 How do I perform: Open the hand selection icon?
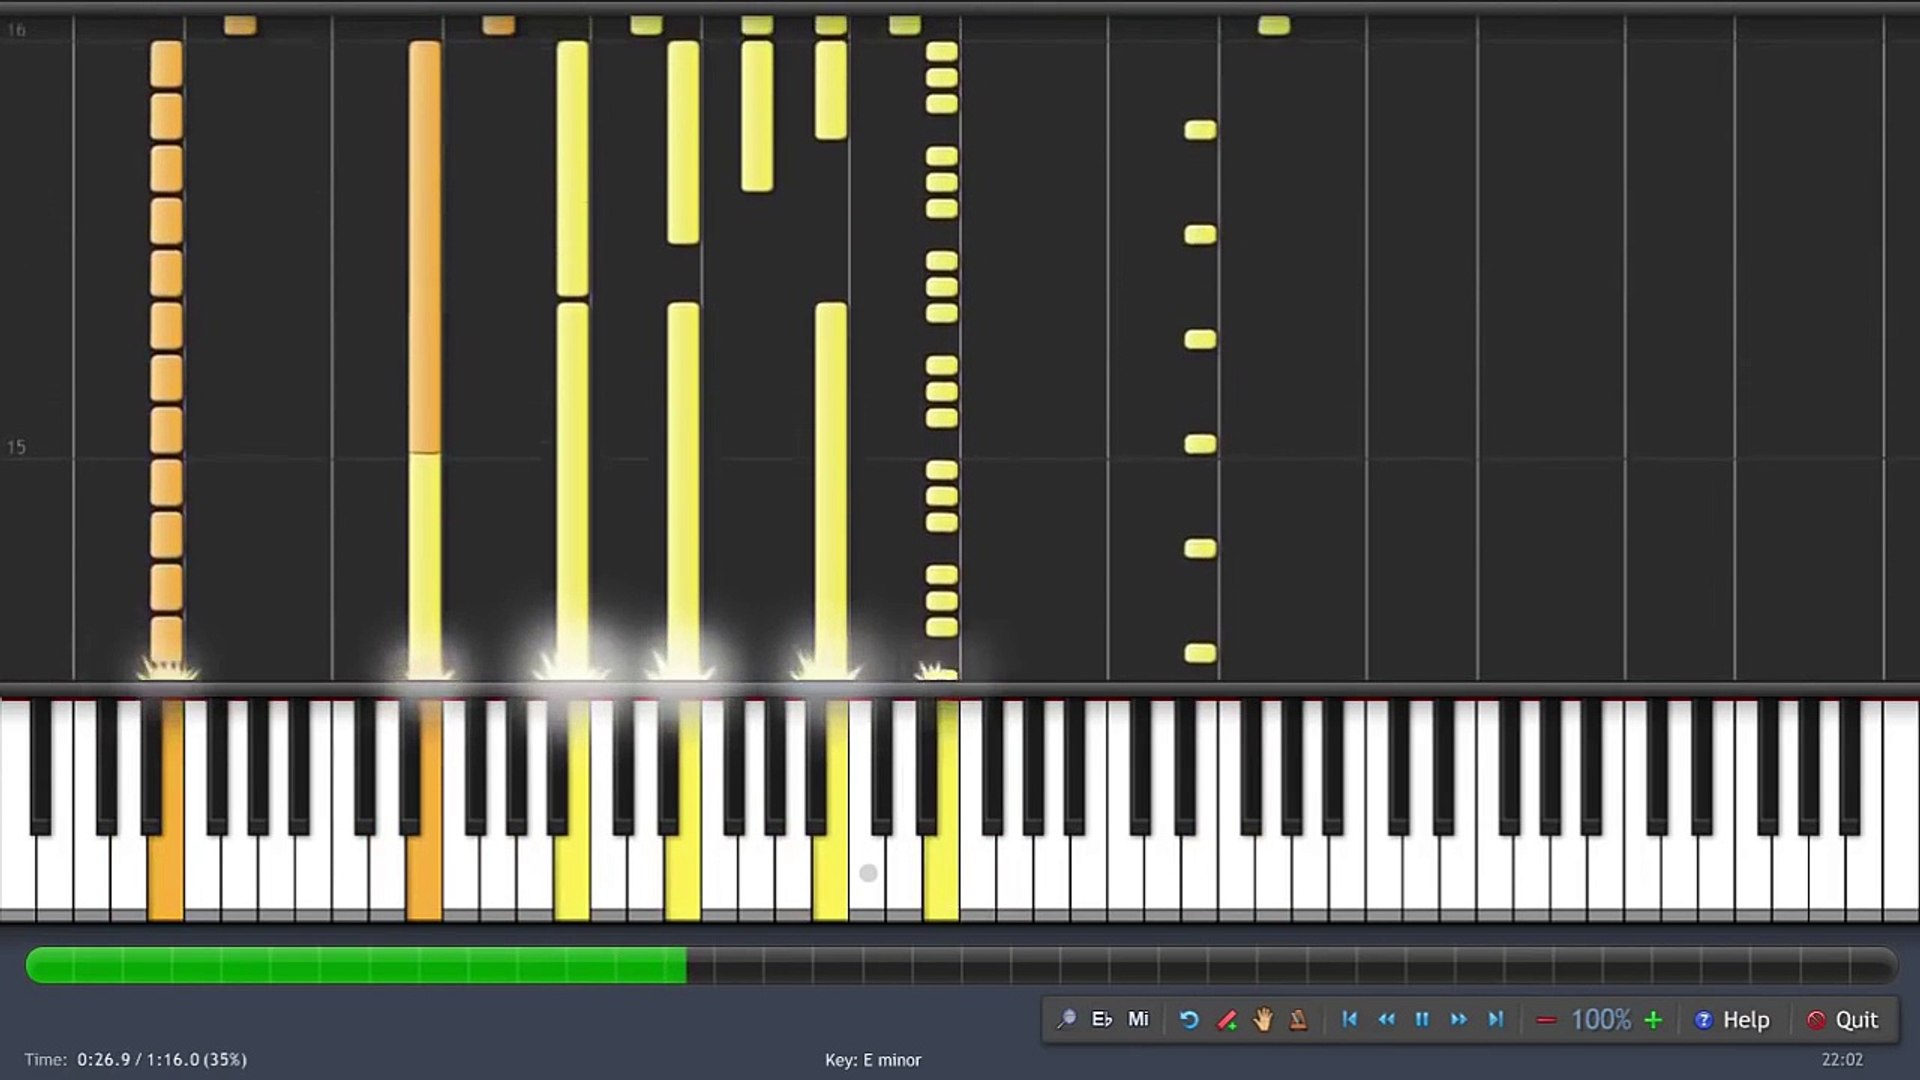pos(1263,1019)
